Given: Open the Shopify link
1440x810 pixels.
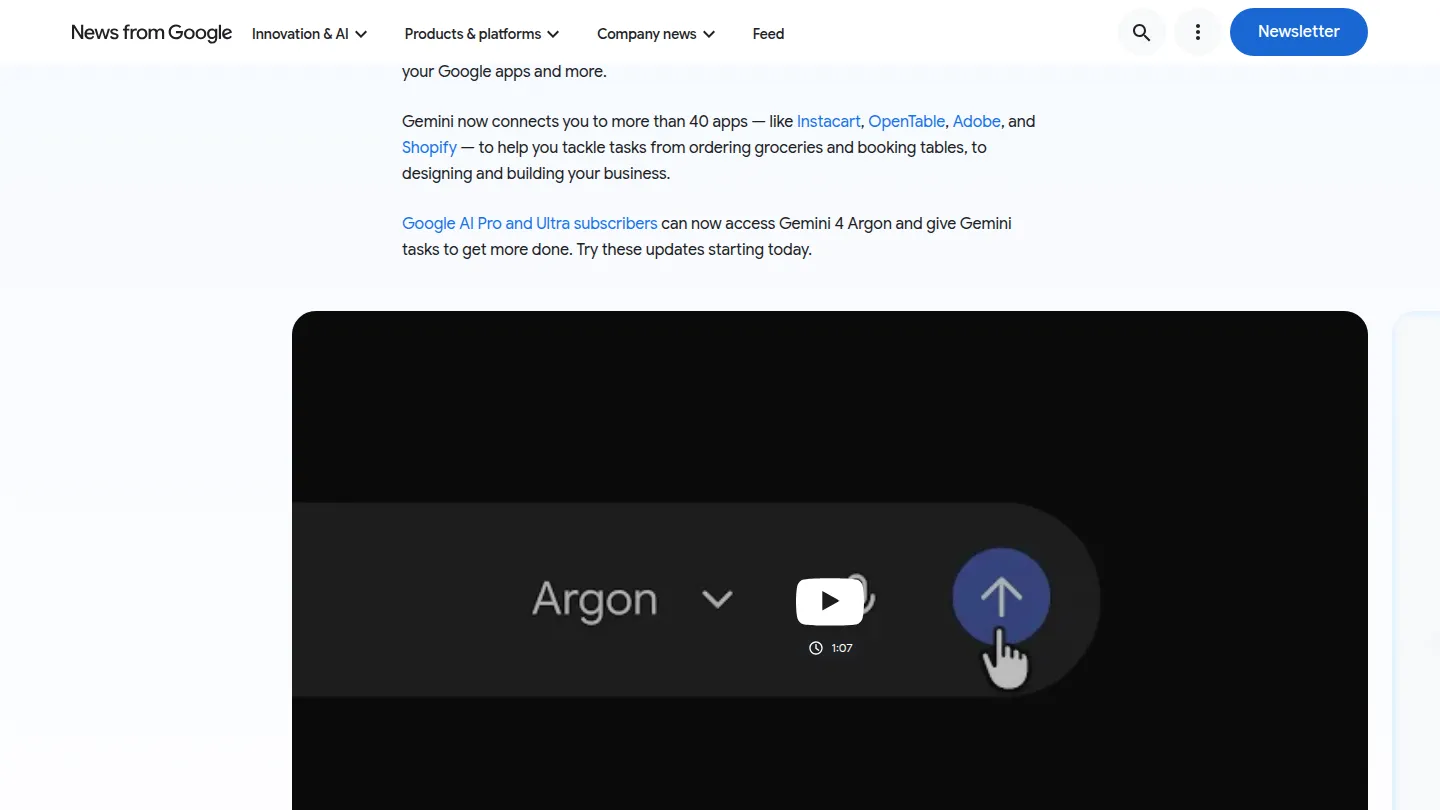Looking at the screenshot, I should click(x=429, y=147).
